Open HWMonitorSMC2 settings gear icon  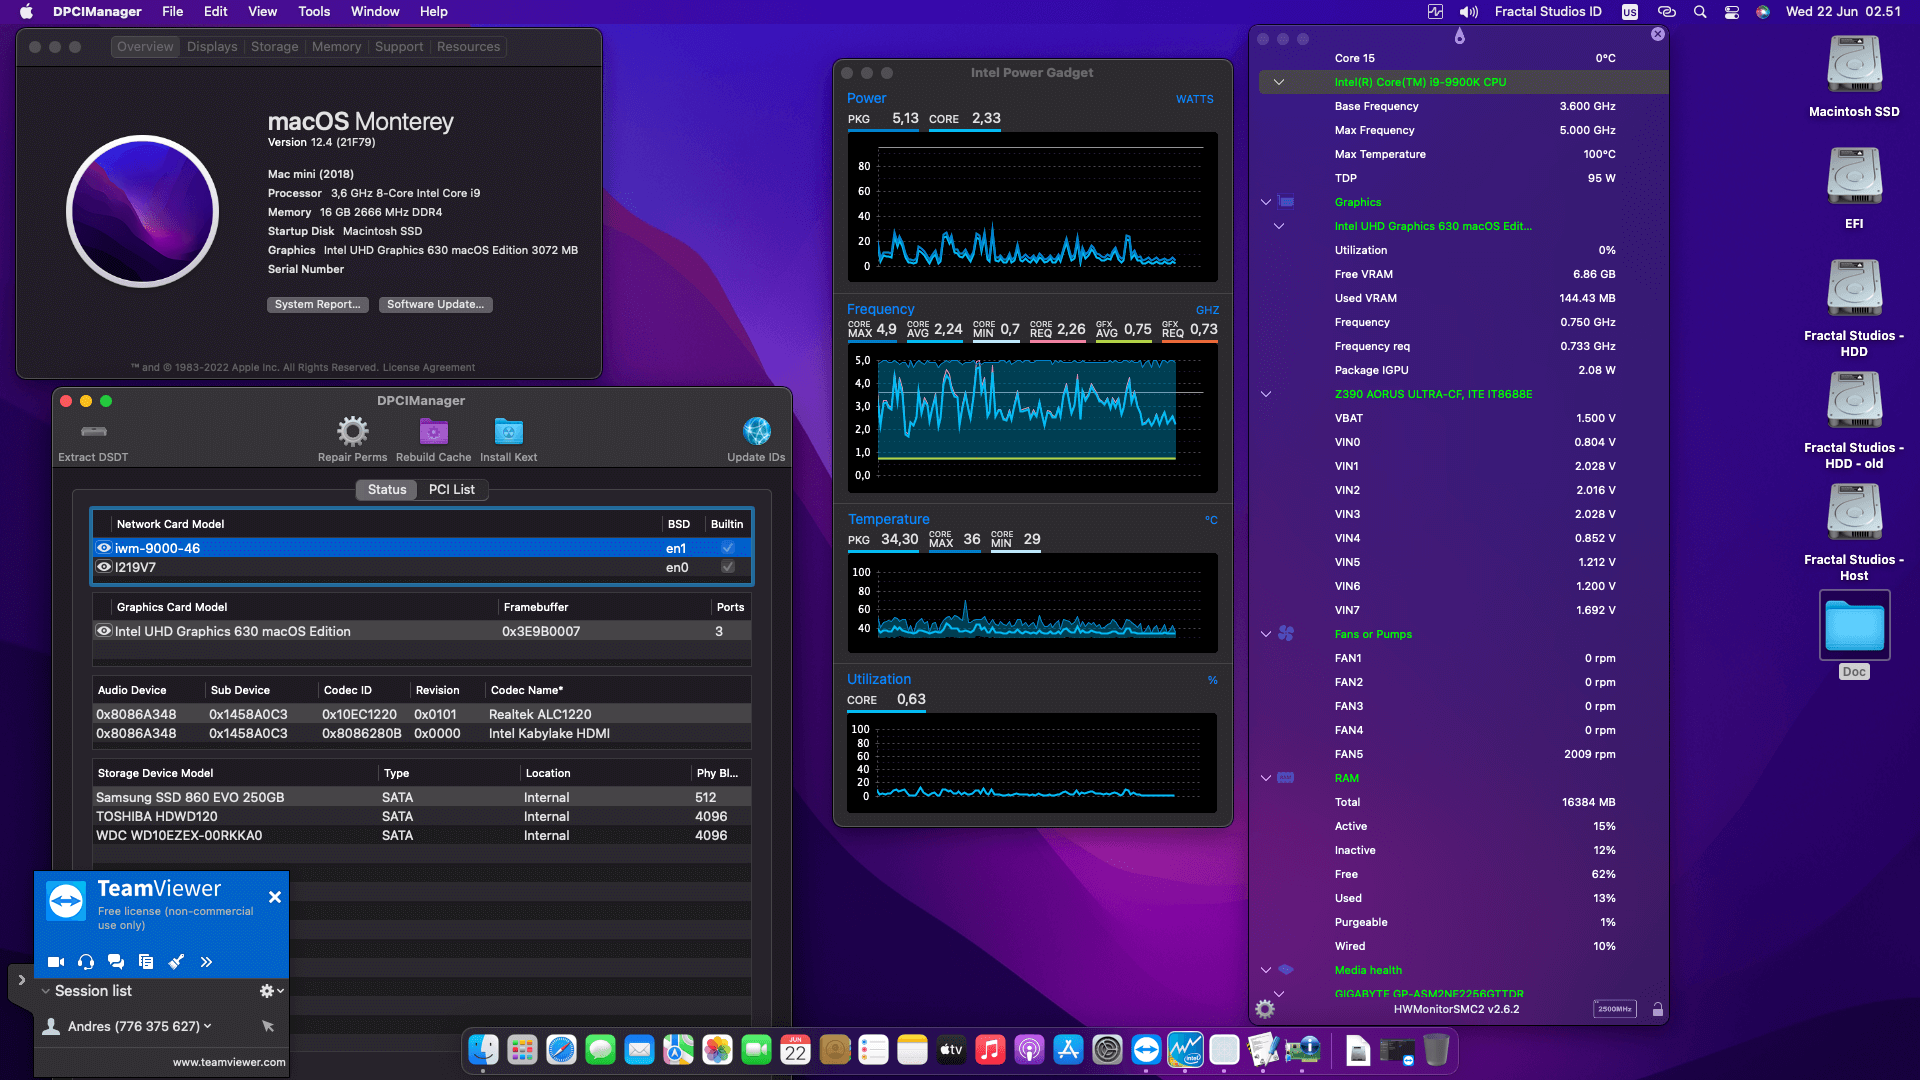coord(1265,1009)
